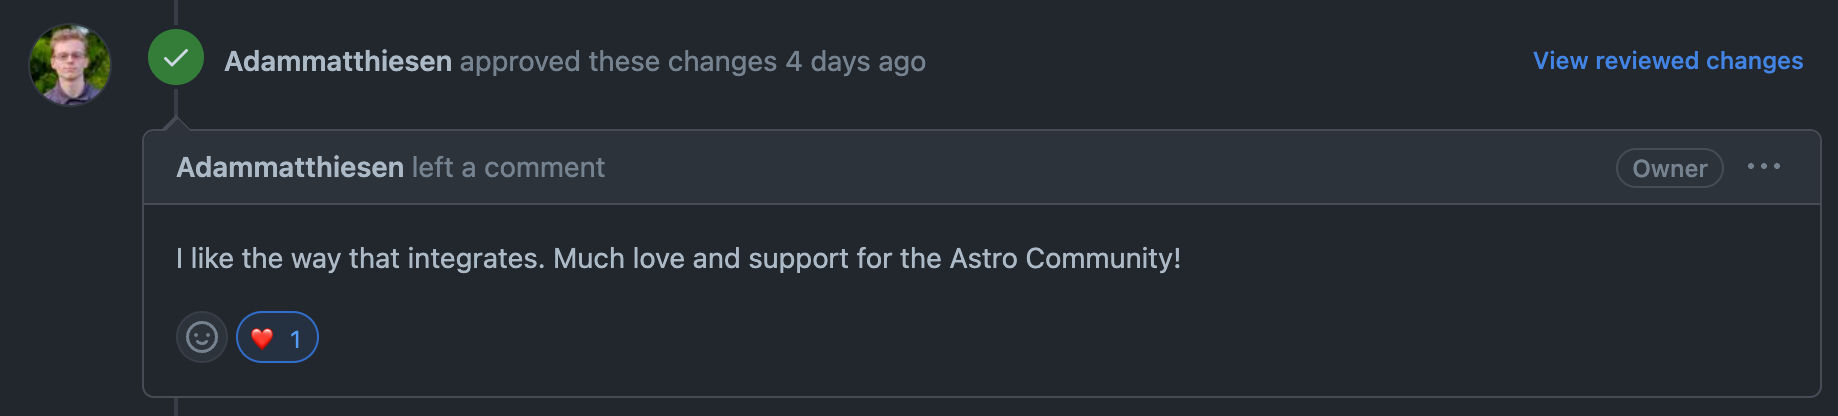The height and width of the screenshot is (416, 1838).
Task: Click the red heart emoji icon
Action: click(x=262, y=338)
